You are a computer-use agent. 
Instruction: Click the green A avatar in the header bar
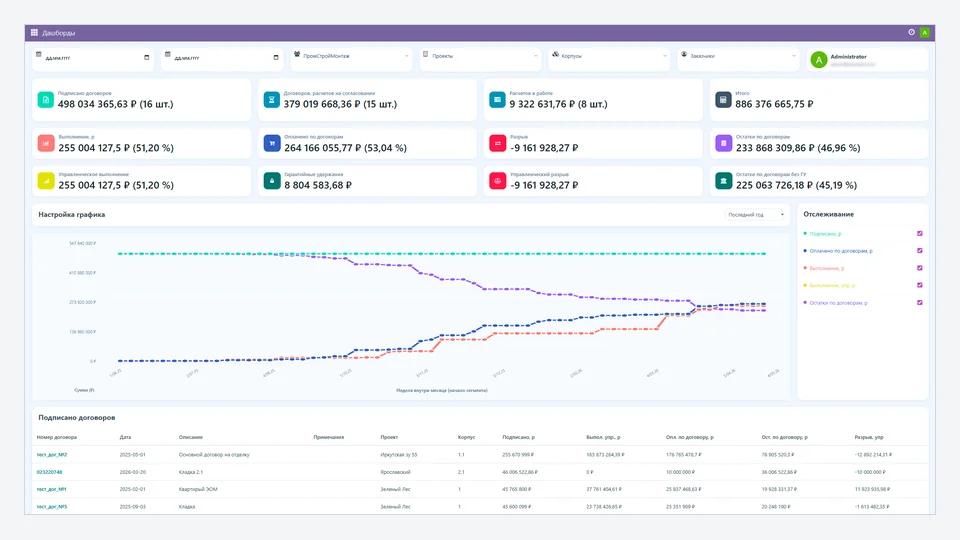click(924, 32)
